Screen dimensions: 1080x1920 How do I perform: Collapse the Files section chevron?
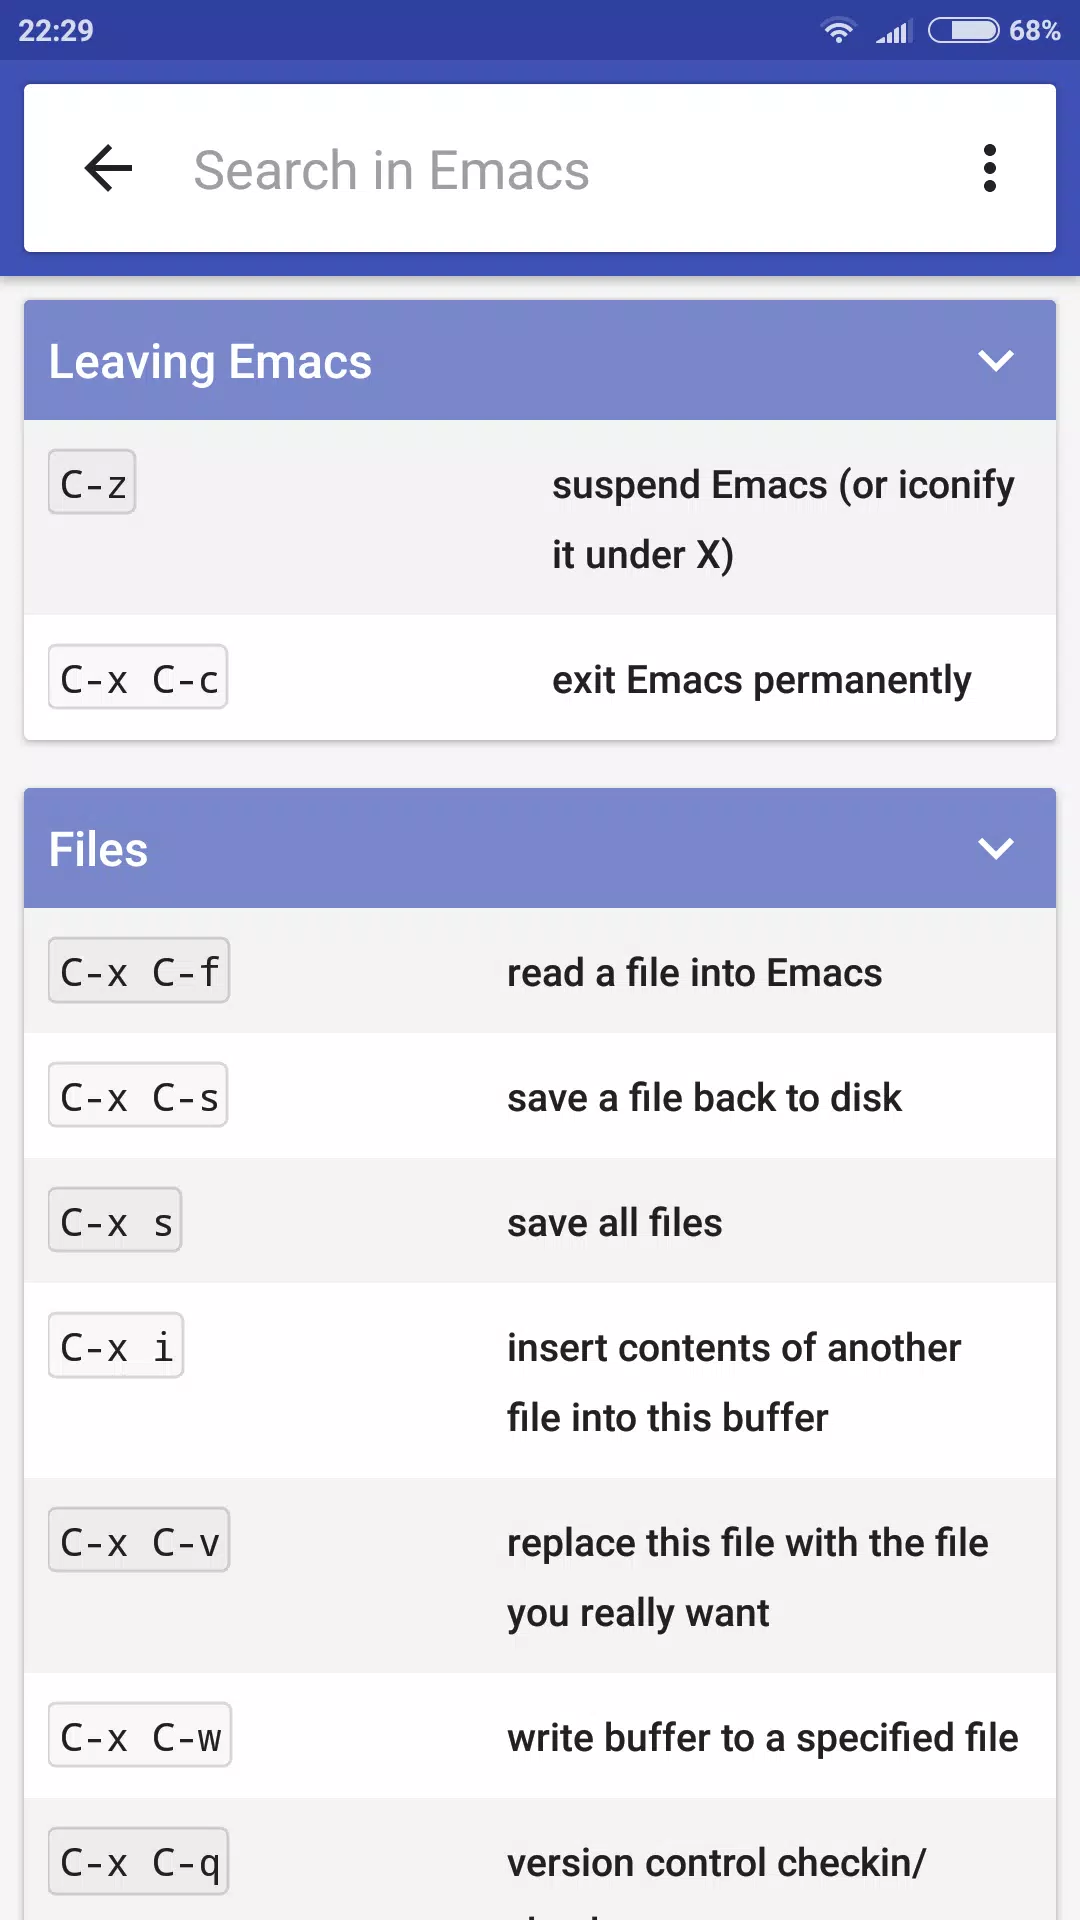[996, 848]
